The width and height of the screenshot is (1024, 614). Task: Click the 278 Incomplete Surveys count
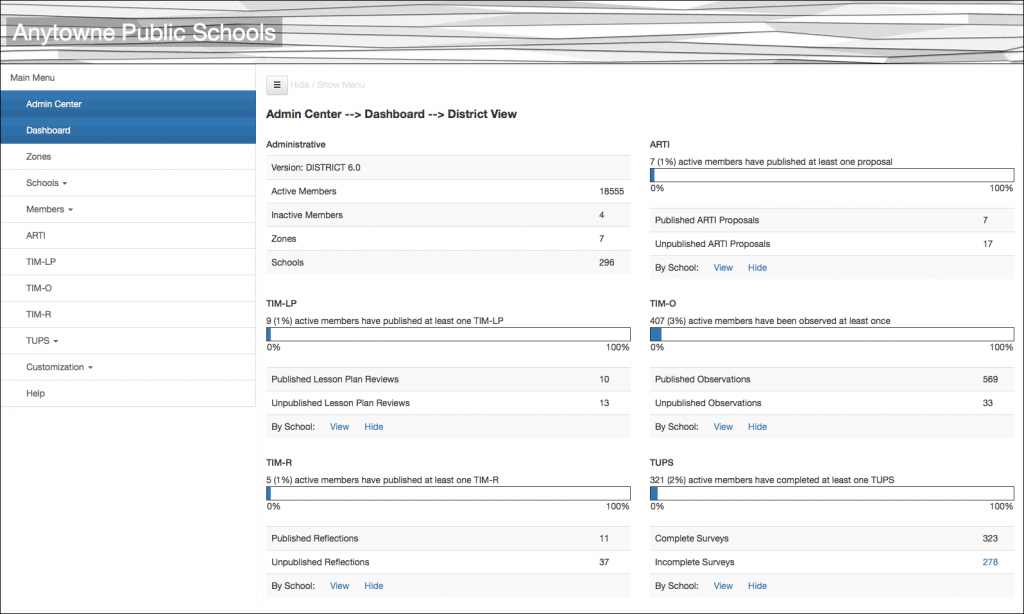tap(989, 562)
